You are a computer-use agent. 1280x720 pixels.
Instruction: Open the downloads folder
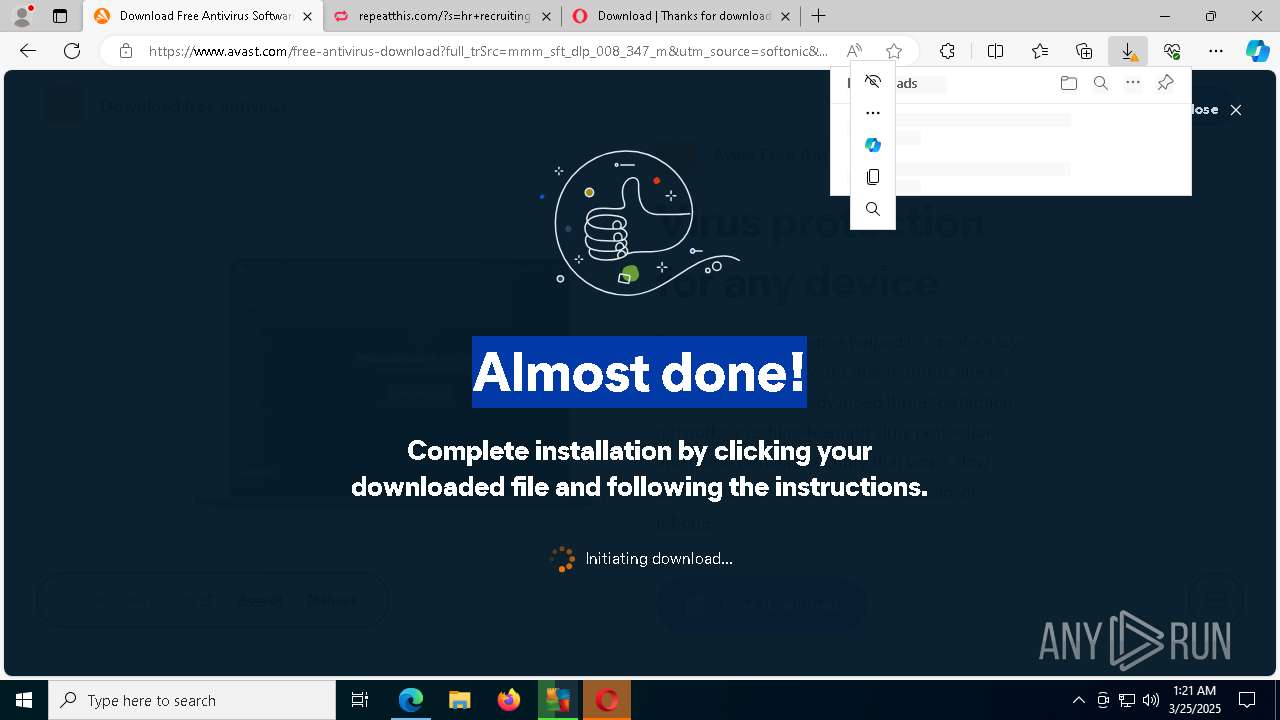click(1069, 84)
